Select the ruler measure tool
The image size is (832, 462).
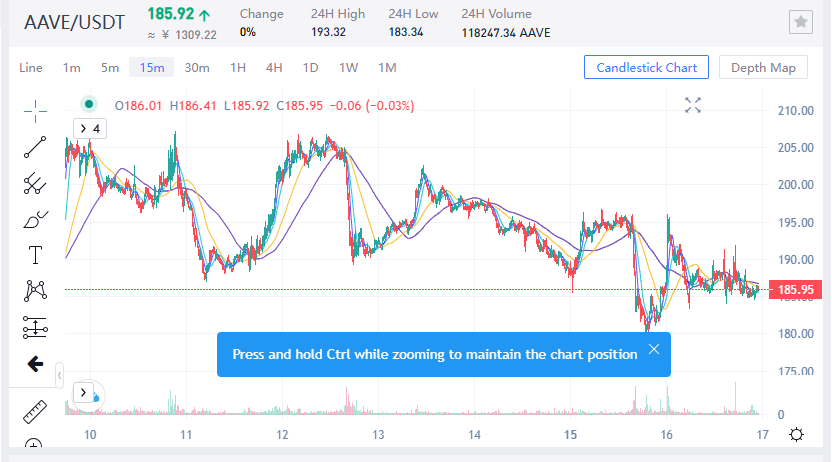[x=35, y=412]
